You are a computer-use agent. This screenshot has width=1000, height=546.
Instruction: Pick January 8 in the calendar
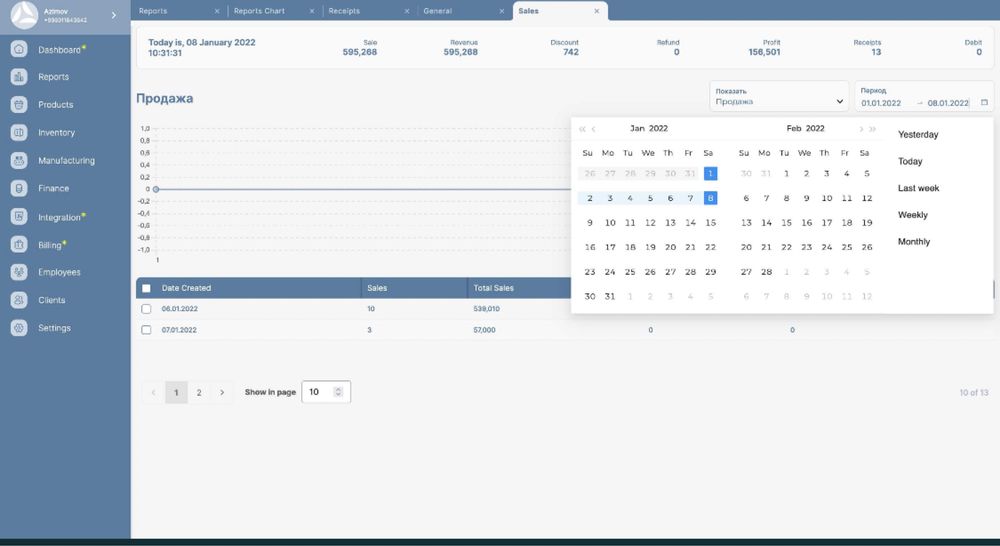710,198
